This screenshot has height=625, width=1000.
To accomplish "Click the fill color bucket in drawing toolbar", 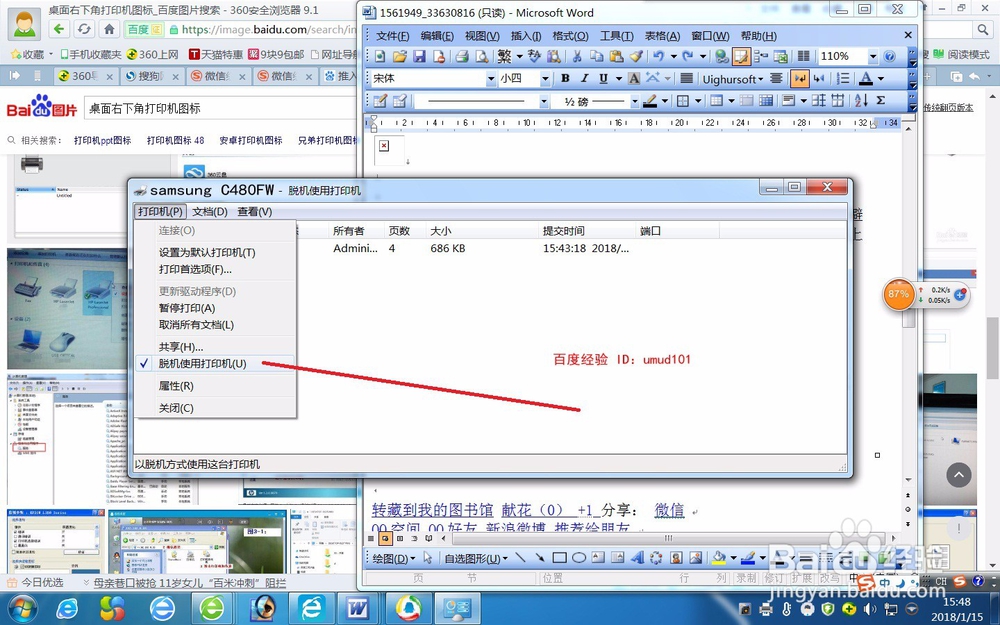I will coord(719,558).
